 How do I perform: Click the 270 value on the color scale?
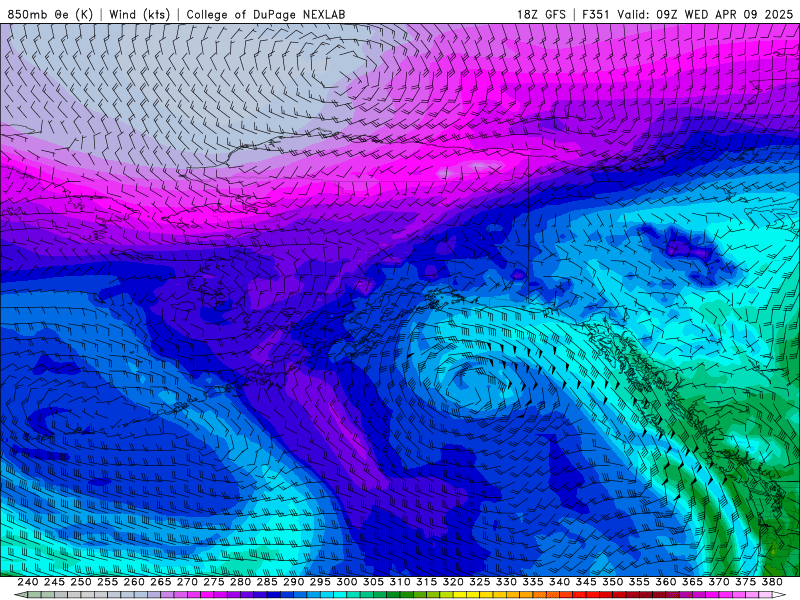187,582
